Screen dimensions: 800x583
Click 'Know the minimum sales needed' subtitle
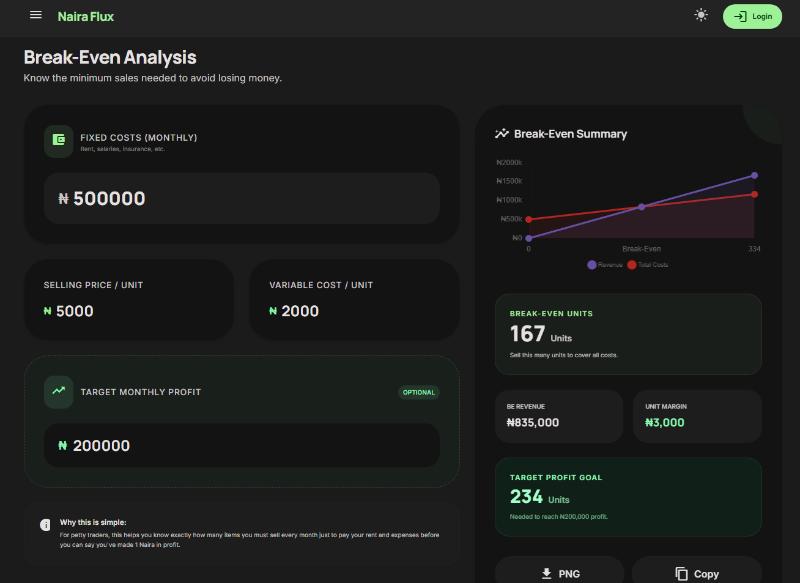click(153, 78)
